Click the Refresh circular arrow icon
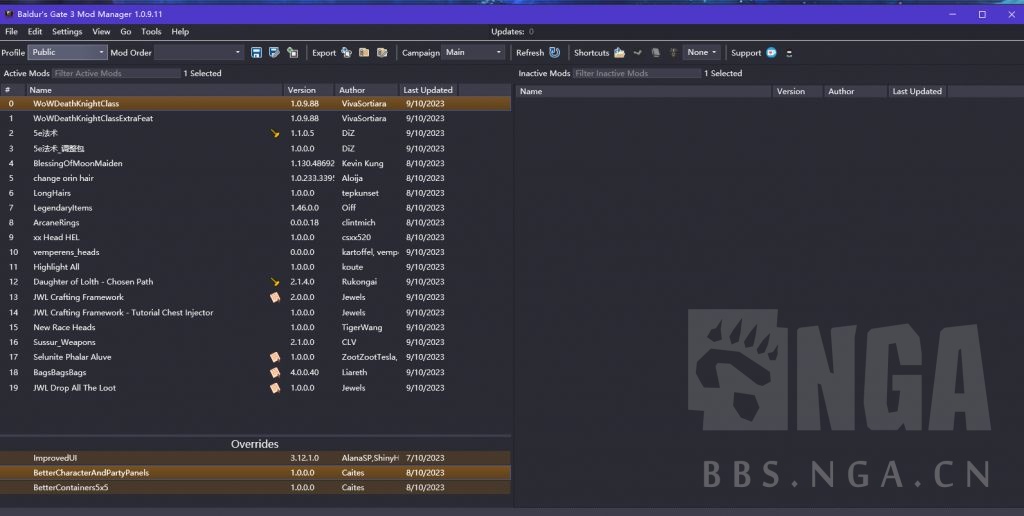The width and height of the screenshot is (1024, 516). pos(554,52)
